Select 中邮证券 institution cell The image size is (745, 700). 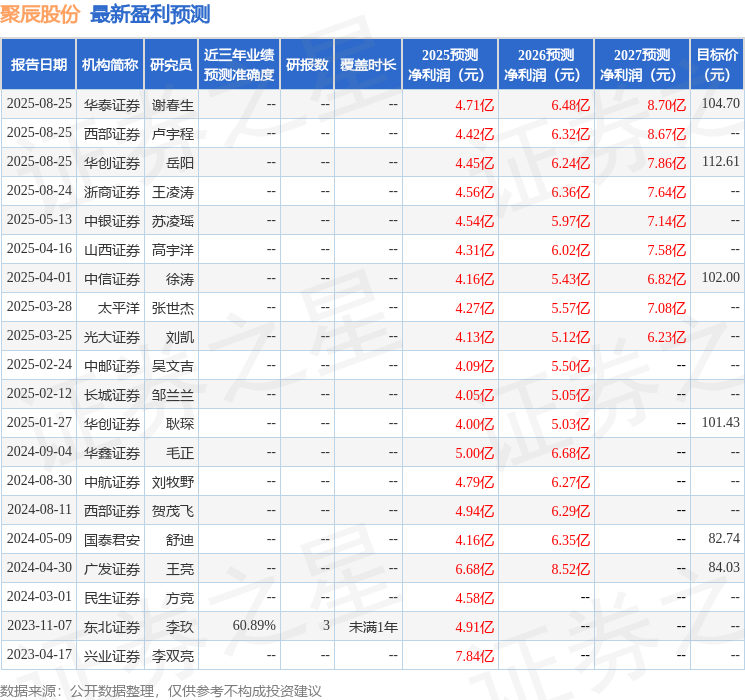click(112, 366)
